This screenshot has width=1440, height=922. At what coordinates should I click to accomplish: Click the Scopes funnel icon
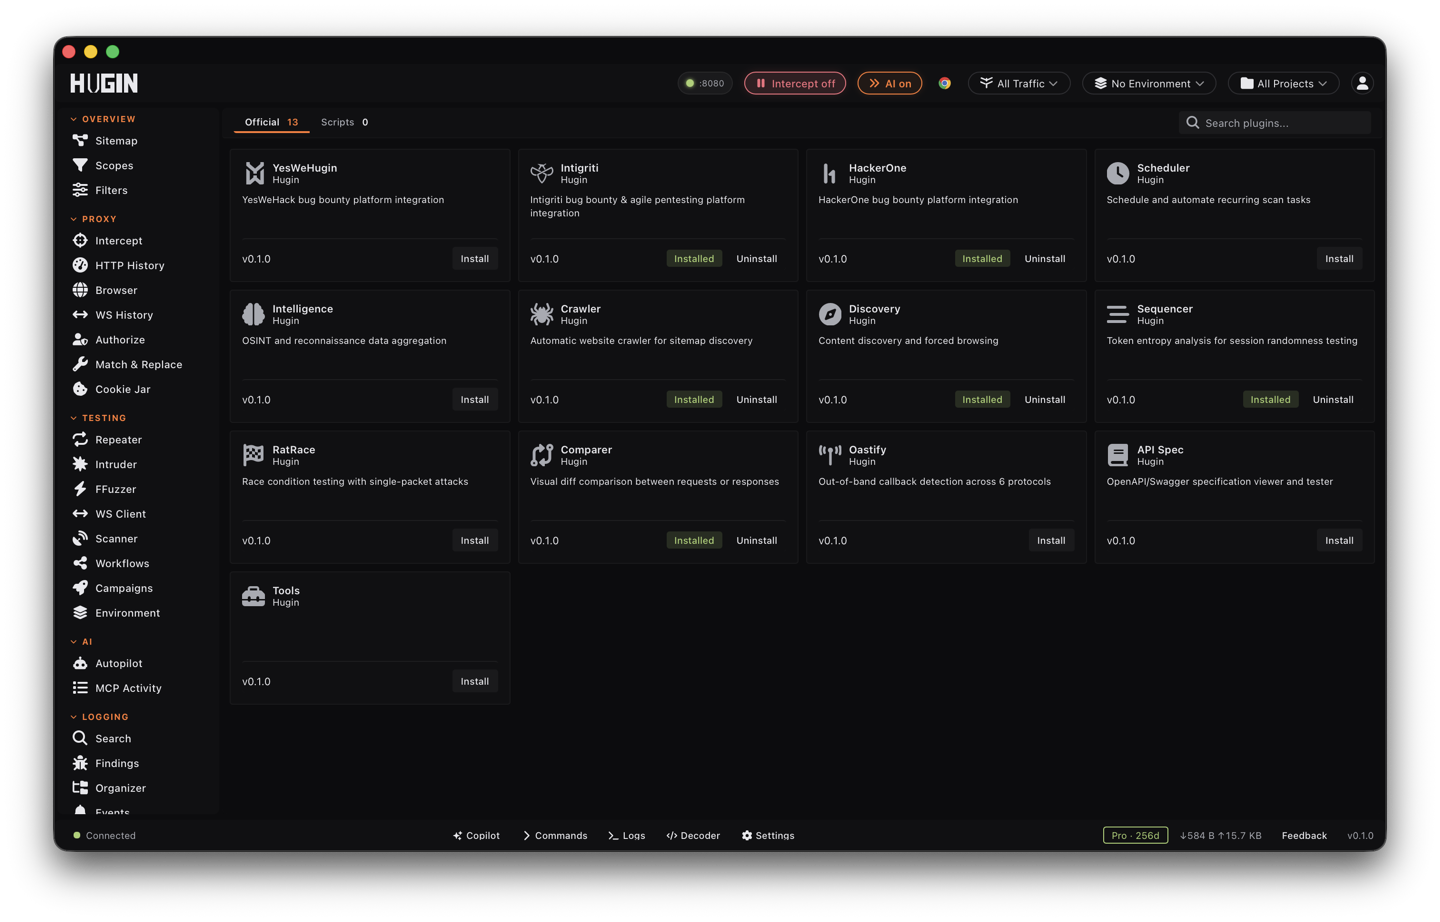click(x=80, y=165)
